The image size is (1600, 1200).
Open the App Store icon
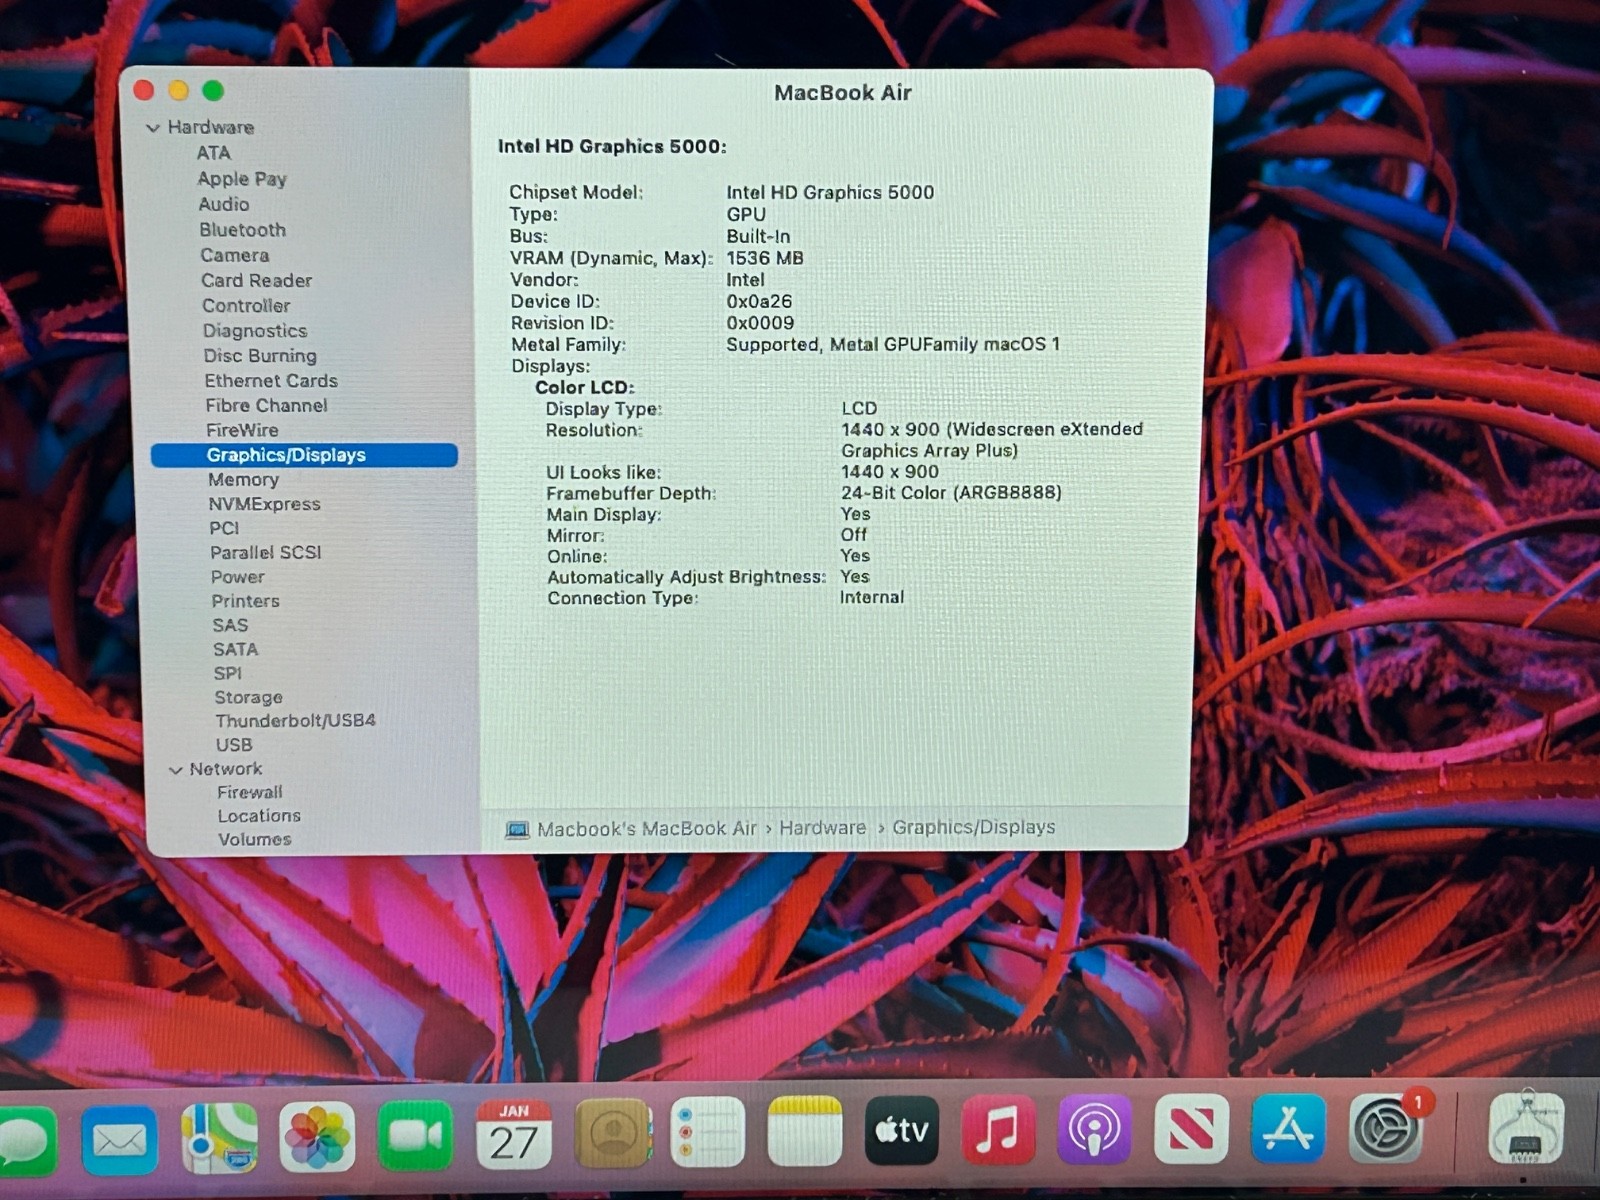[1288, 1130]
